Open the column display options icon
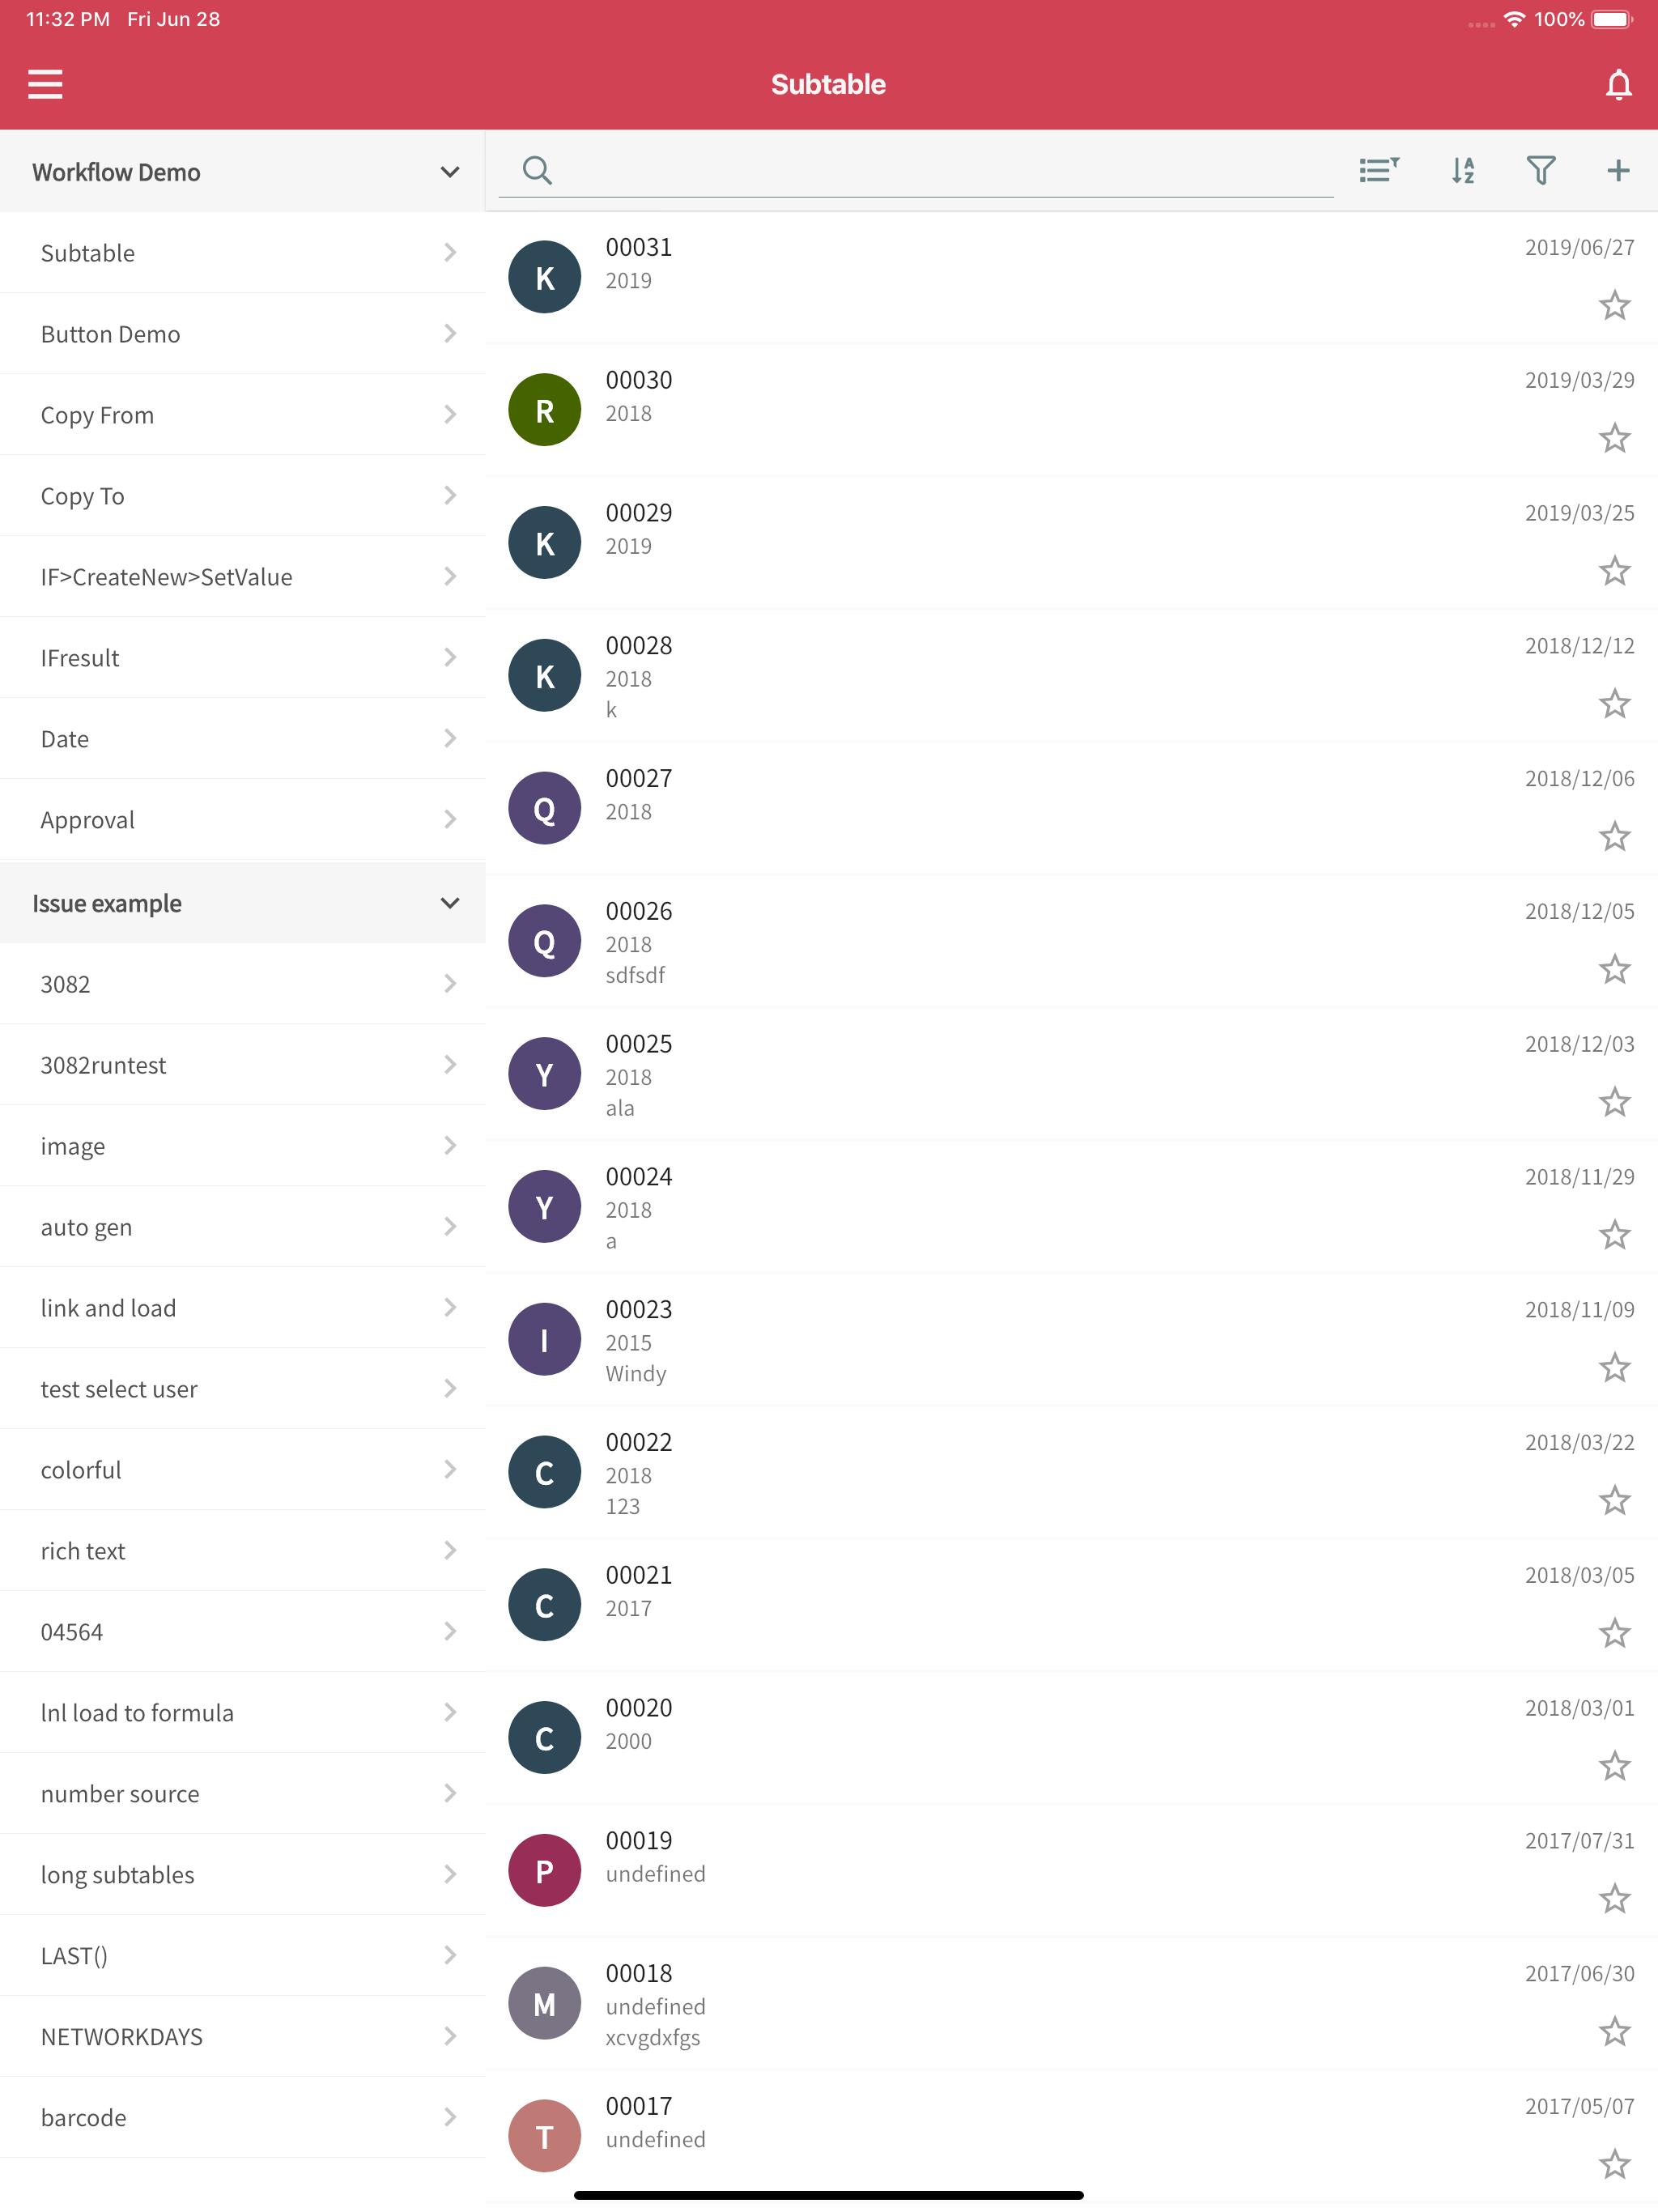The width and height of the screenshot is (1658, 2212). tap(1378, 170)
